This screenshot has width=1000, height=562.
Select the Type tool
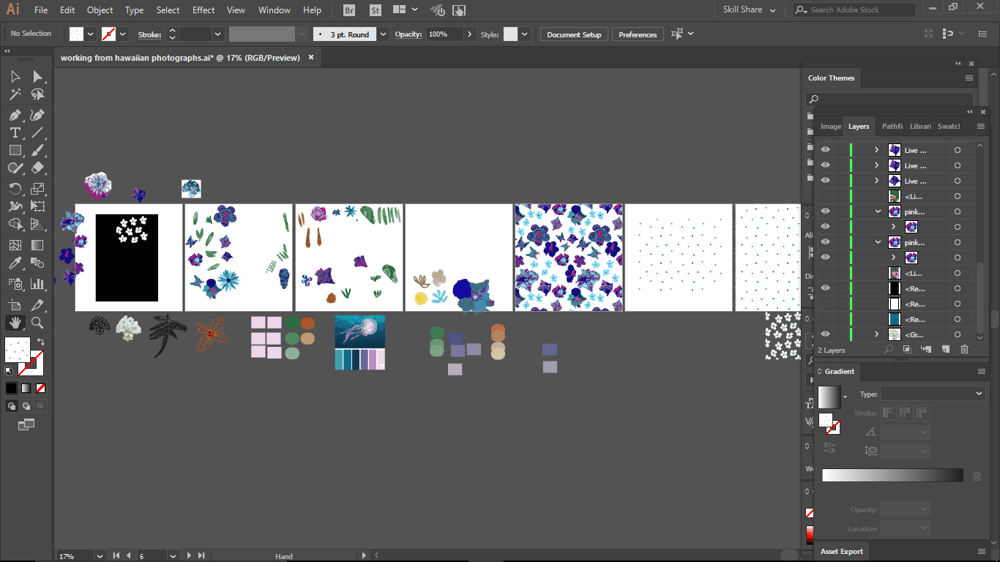pos(15,133)
